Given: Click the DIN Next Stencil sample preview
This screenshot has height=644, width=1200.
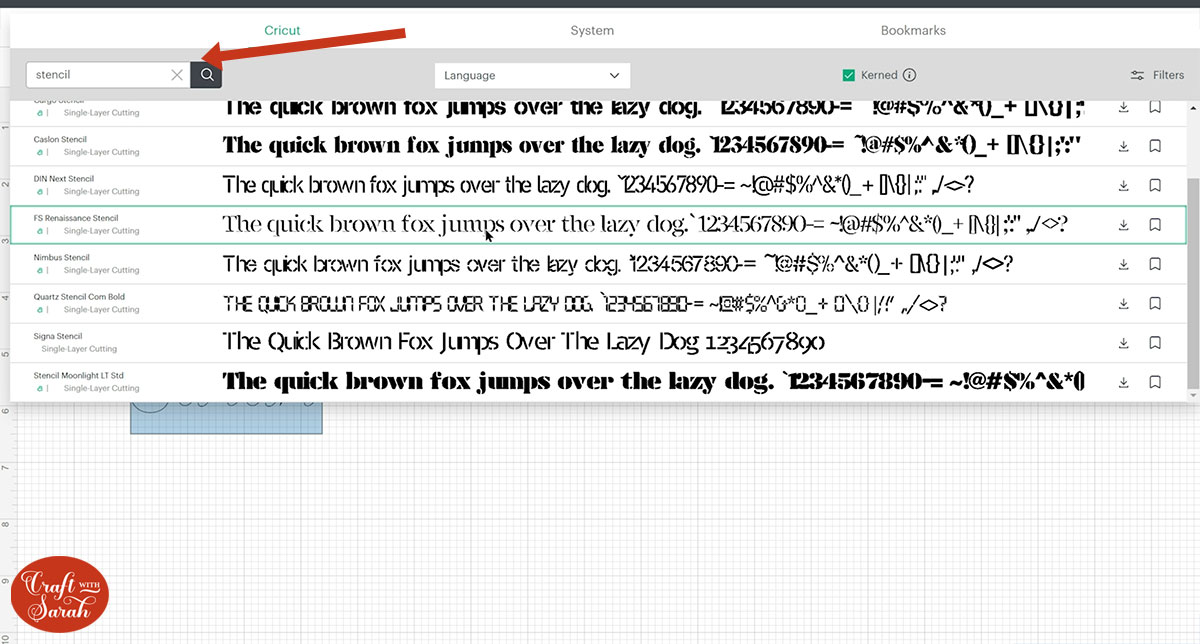Looking at the screenshot, I should (x=598, y=185).
